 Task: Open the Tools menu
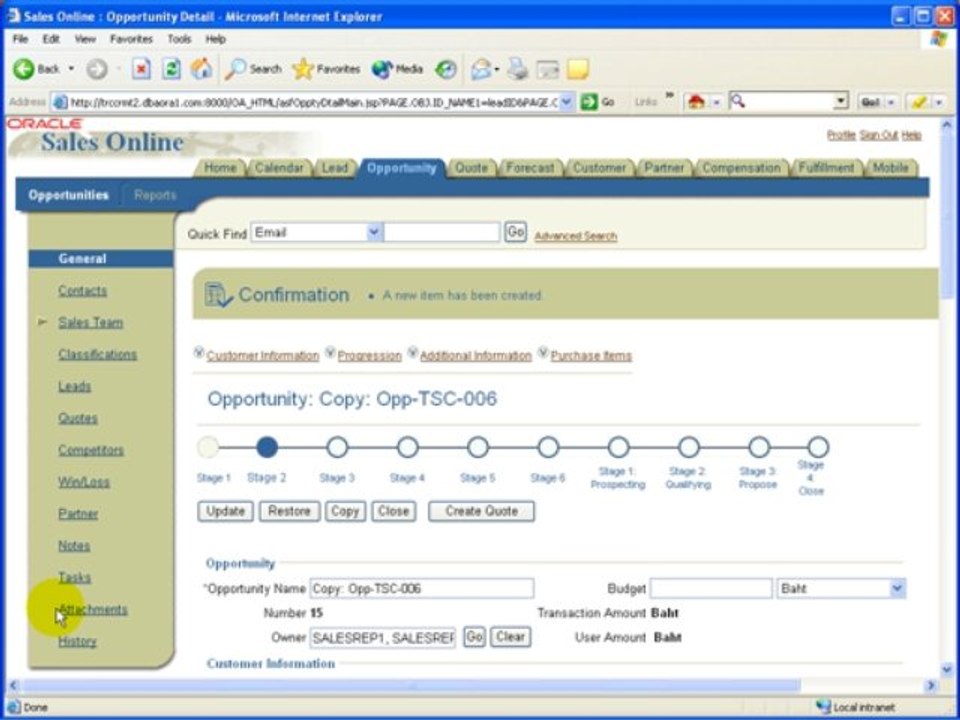[179, 39]
